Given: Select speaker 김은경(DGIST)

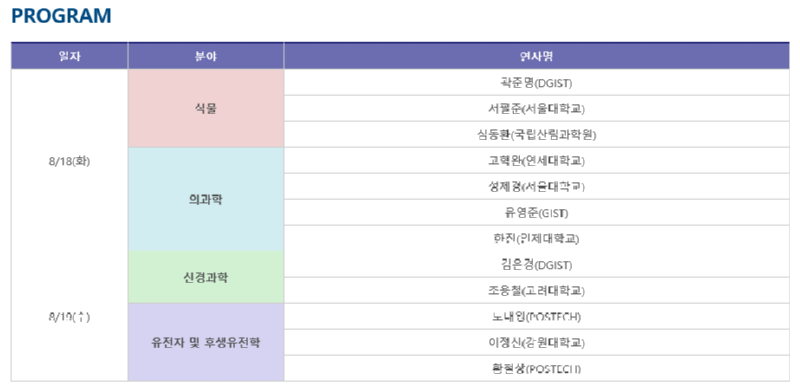Looking at the screenshot, I should 537,265.
